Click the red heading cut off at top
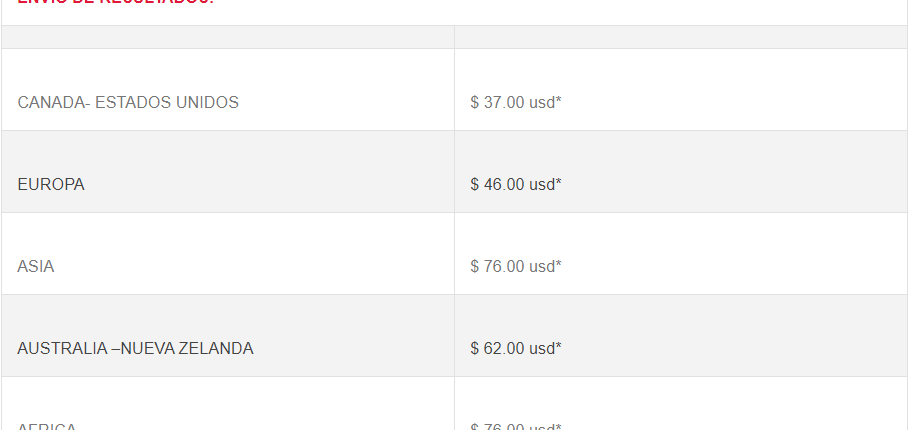The height and width of the screenshot is (430, 908). pyautogui.click(x=116, y=2)
